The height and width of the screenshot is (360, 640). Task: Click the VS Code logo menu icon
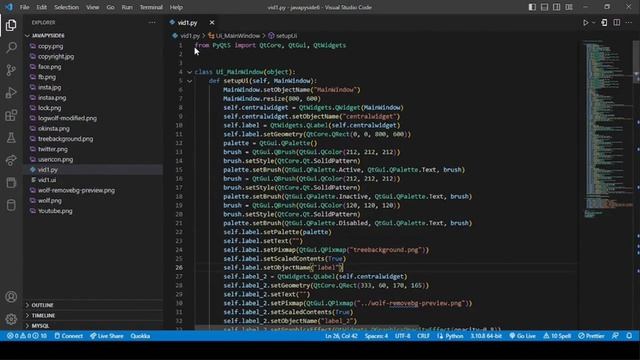click(9, 7)
